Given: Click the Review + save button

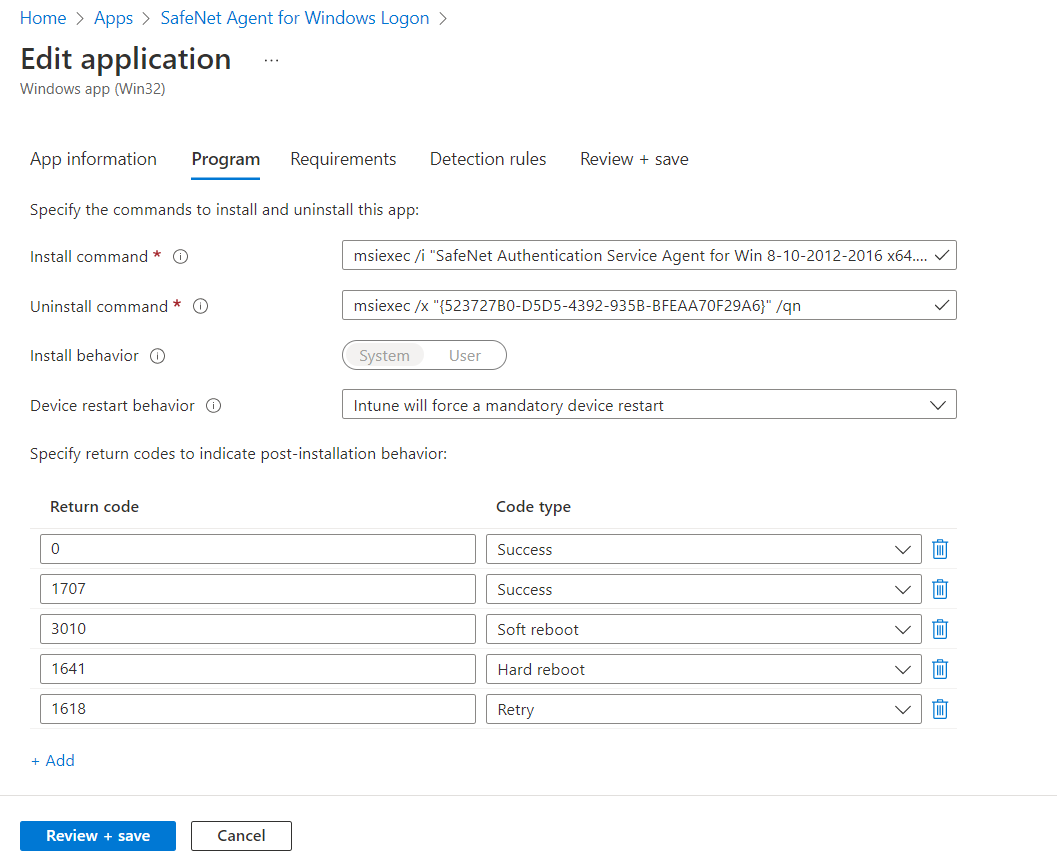Looking at the screenshot, I should [x=98, y=836].
